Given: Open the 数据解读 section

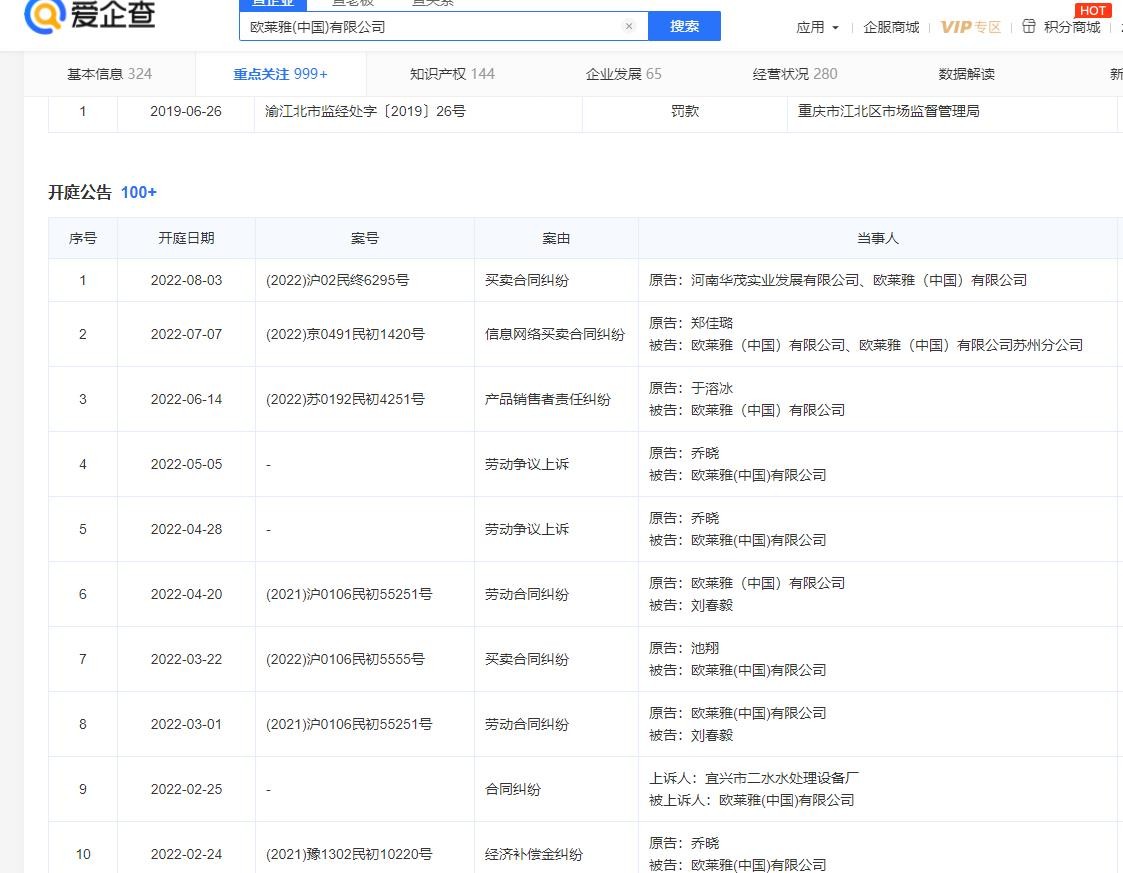Looking at the screenshot, I should [966, 73].
